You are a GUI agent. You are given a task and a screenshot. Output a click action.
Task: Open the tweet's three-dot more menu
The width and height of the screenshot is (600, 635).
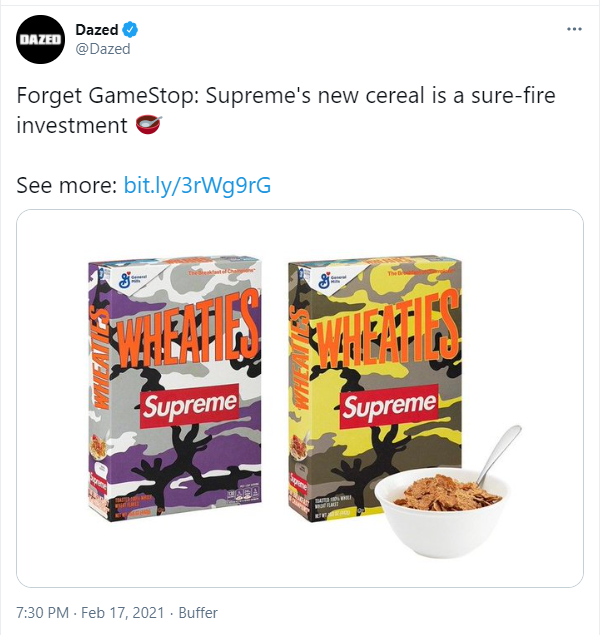click(573, 29)
